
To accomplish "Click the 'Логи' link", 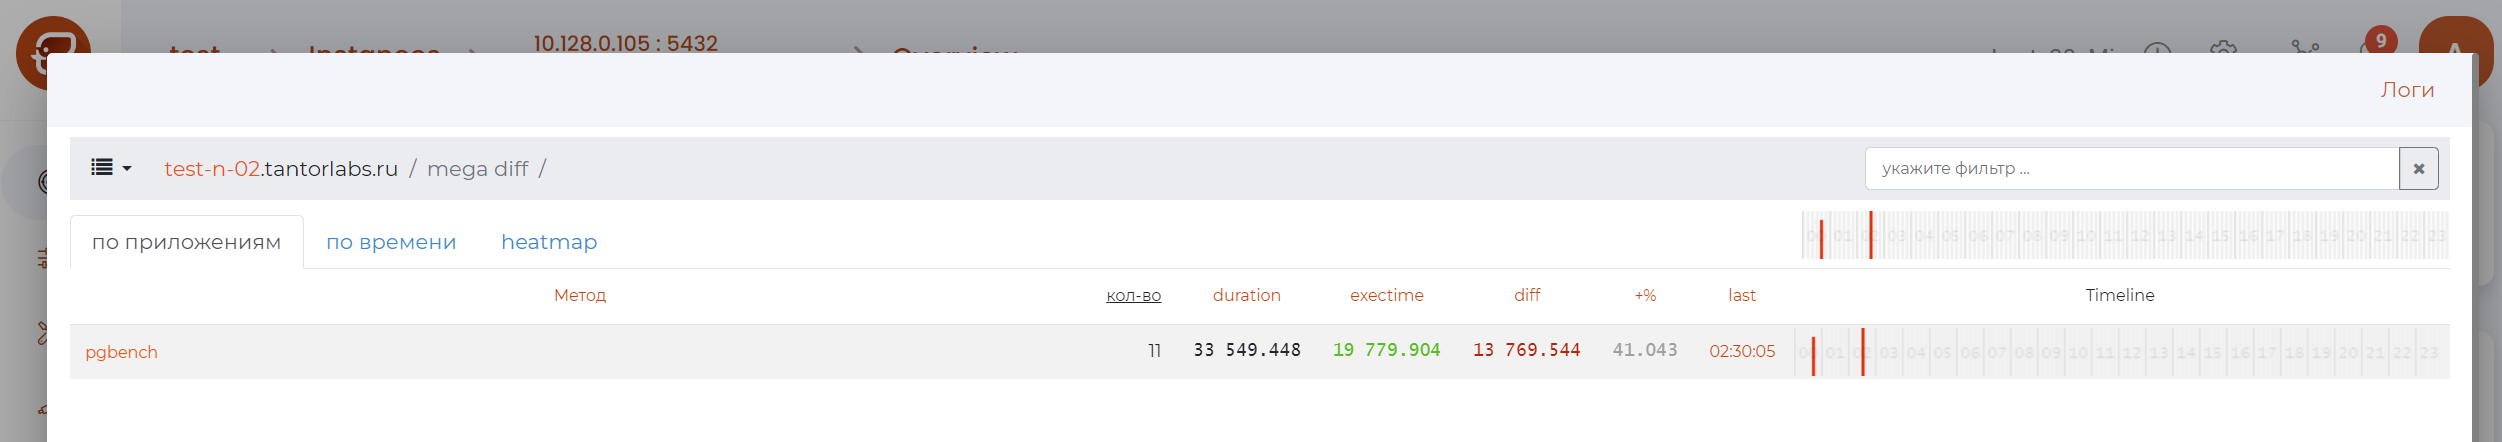I will (2406, 90).
